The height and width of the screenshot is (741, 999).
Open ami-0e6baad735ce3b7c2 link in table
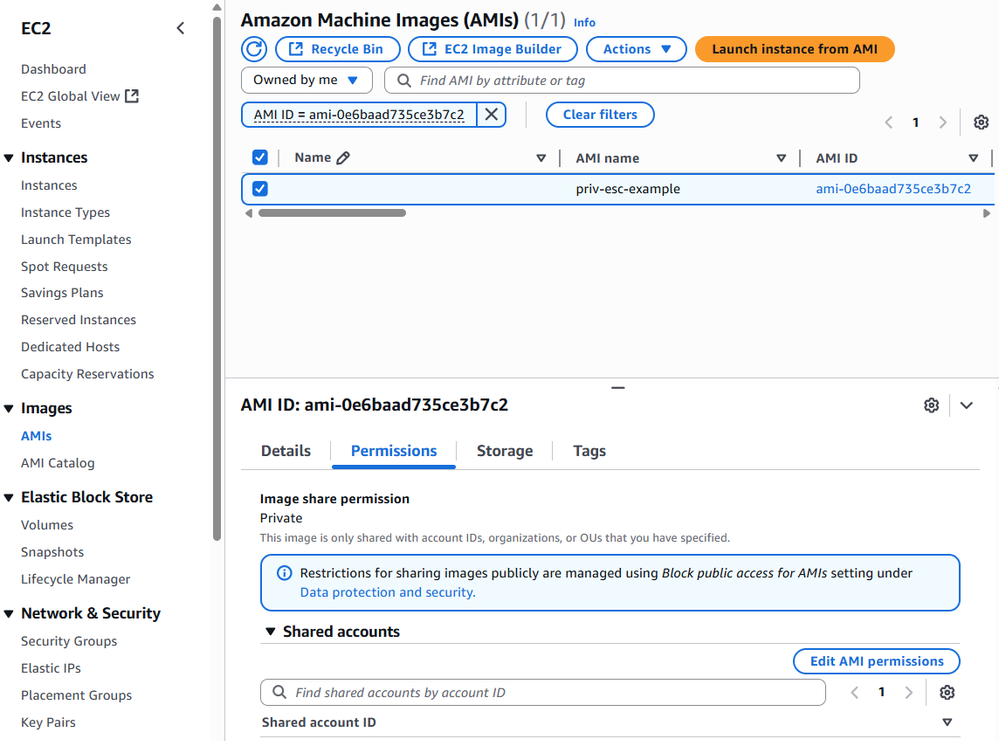coord(893,189)
